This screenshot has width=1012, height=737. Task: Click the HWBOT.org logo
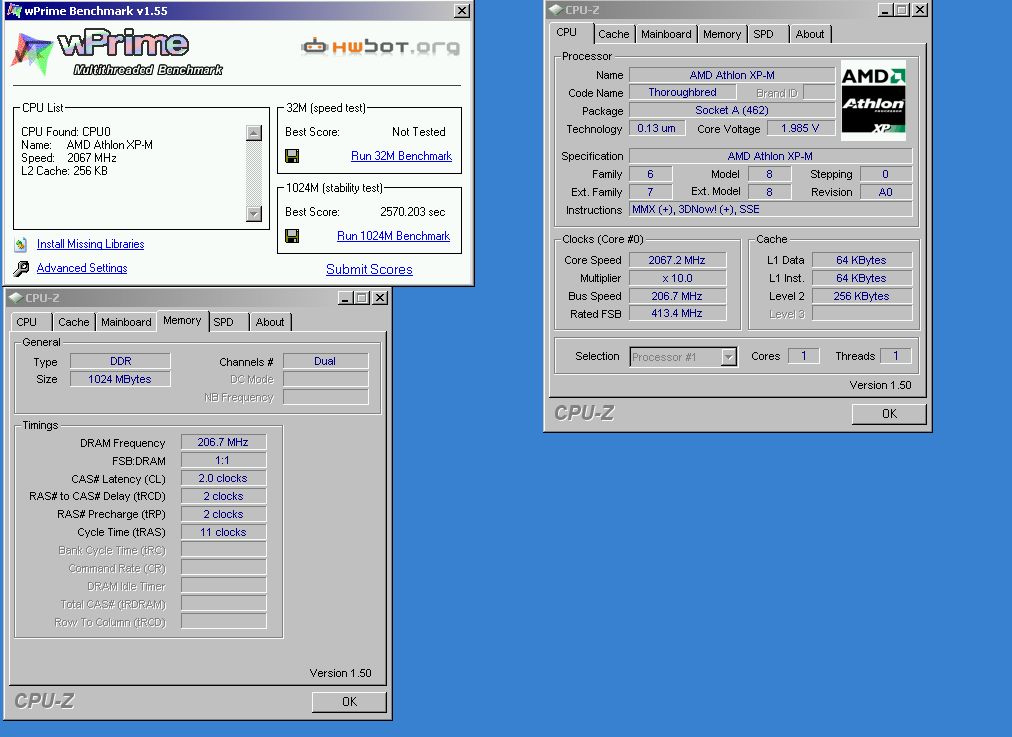click(380, 46)
